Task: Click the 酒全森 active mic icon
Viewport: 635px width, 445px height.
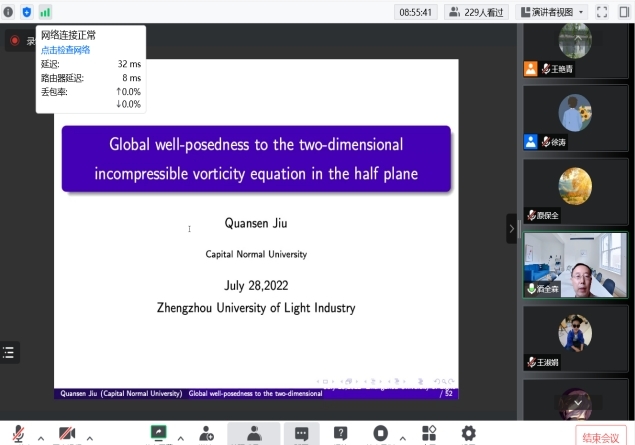Action: 531,289
